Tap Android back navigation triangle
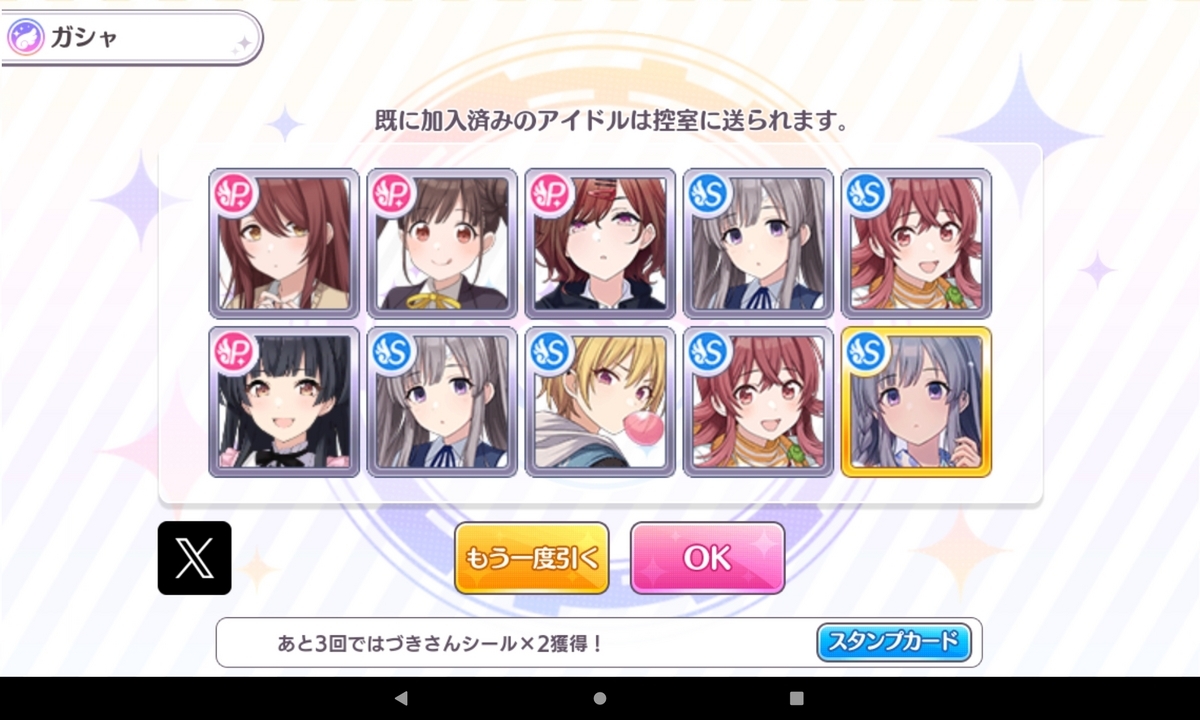The width and height of the screenshot is (1200, 720). coord(401,698)
